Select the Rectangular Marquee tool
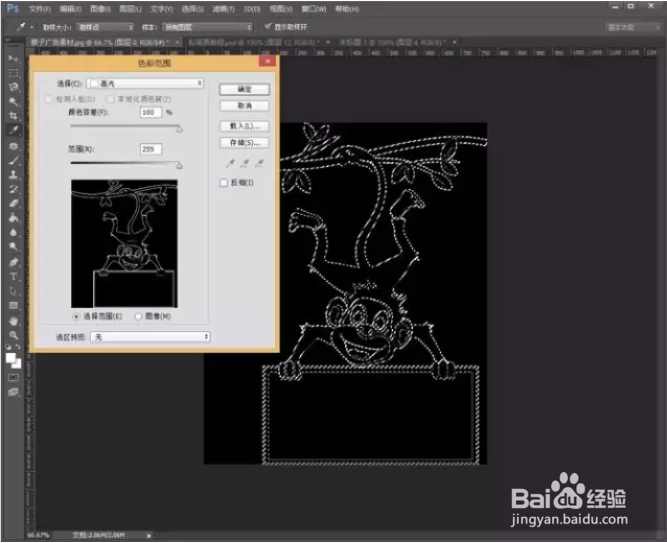This screenshot has height=543, width=667. [13, 73]
